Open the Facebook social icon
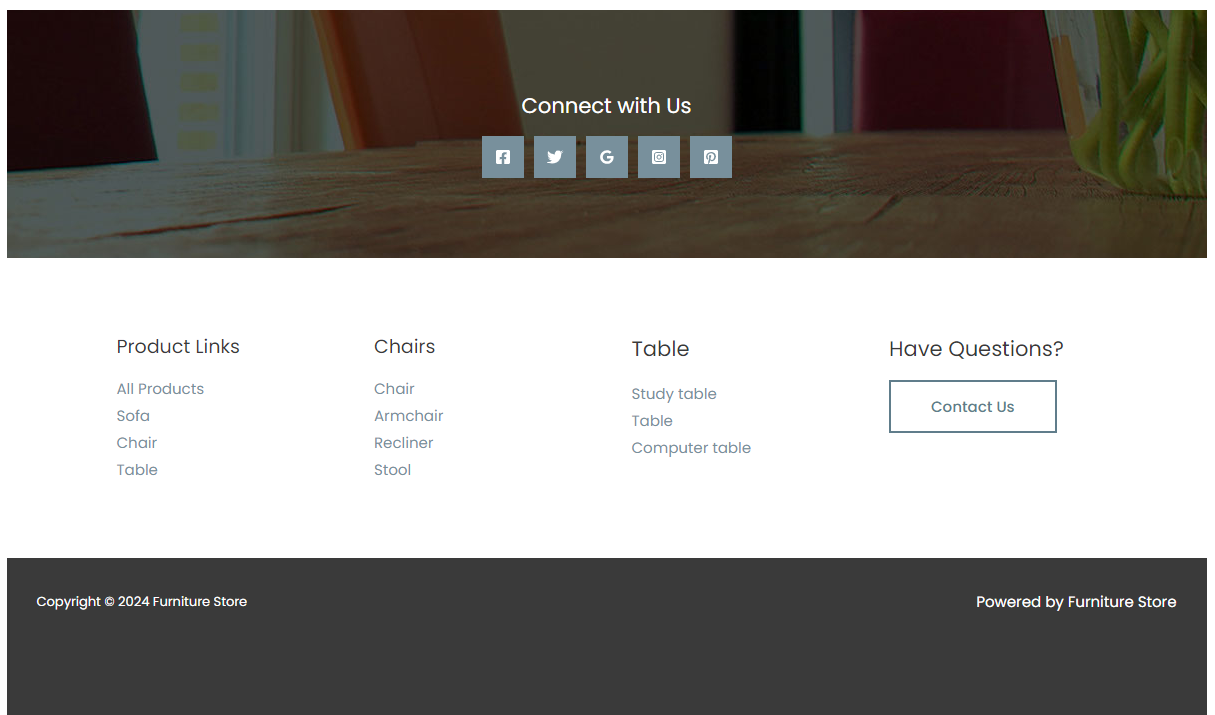The height and width of the screenshot is (715, 1215). pos(503,157)
